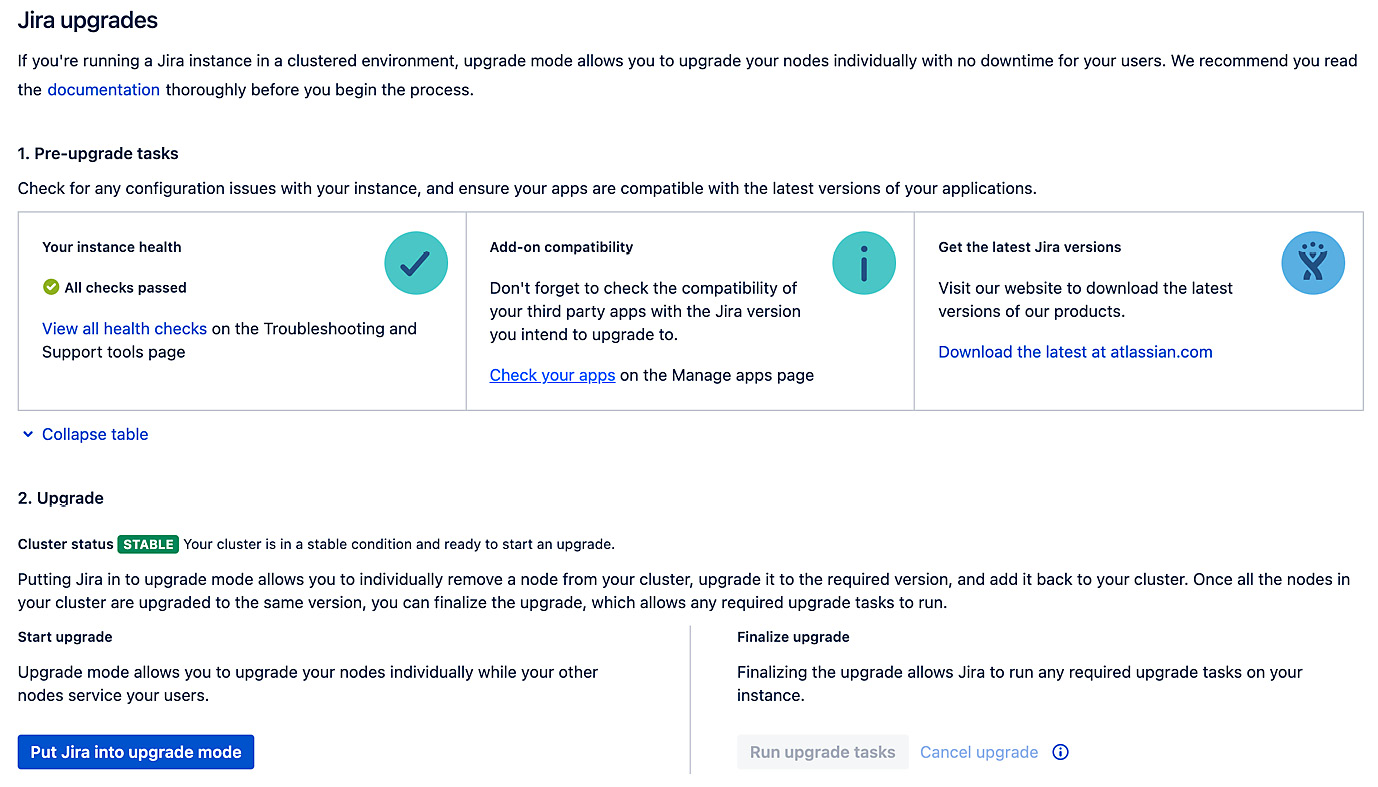Click the Get the latest Jira versions card
Screen dimensions: 1378x787
(x=1138, y=310)
